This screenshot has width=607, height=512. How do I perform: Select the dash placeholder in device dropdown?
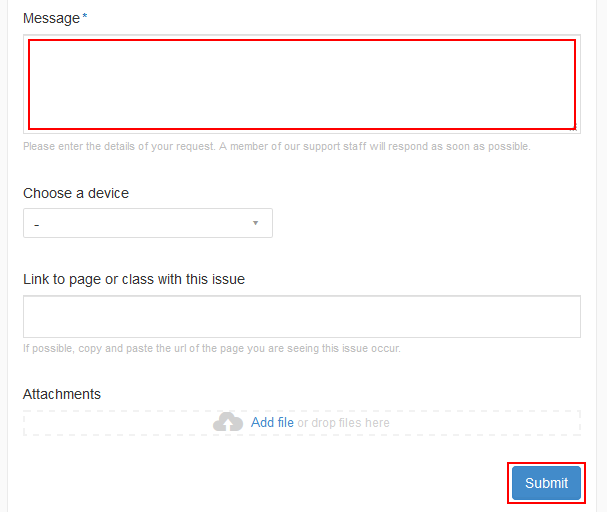click(37, 225)
